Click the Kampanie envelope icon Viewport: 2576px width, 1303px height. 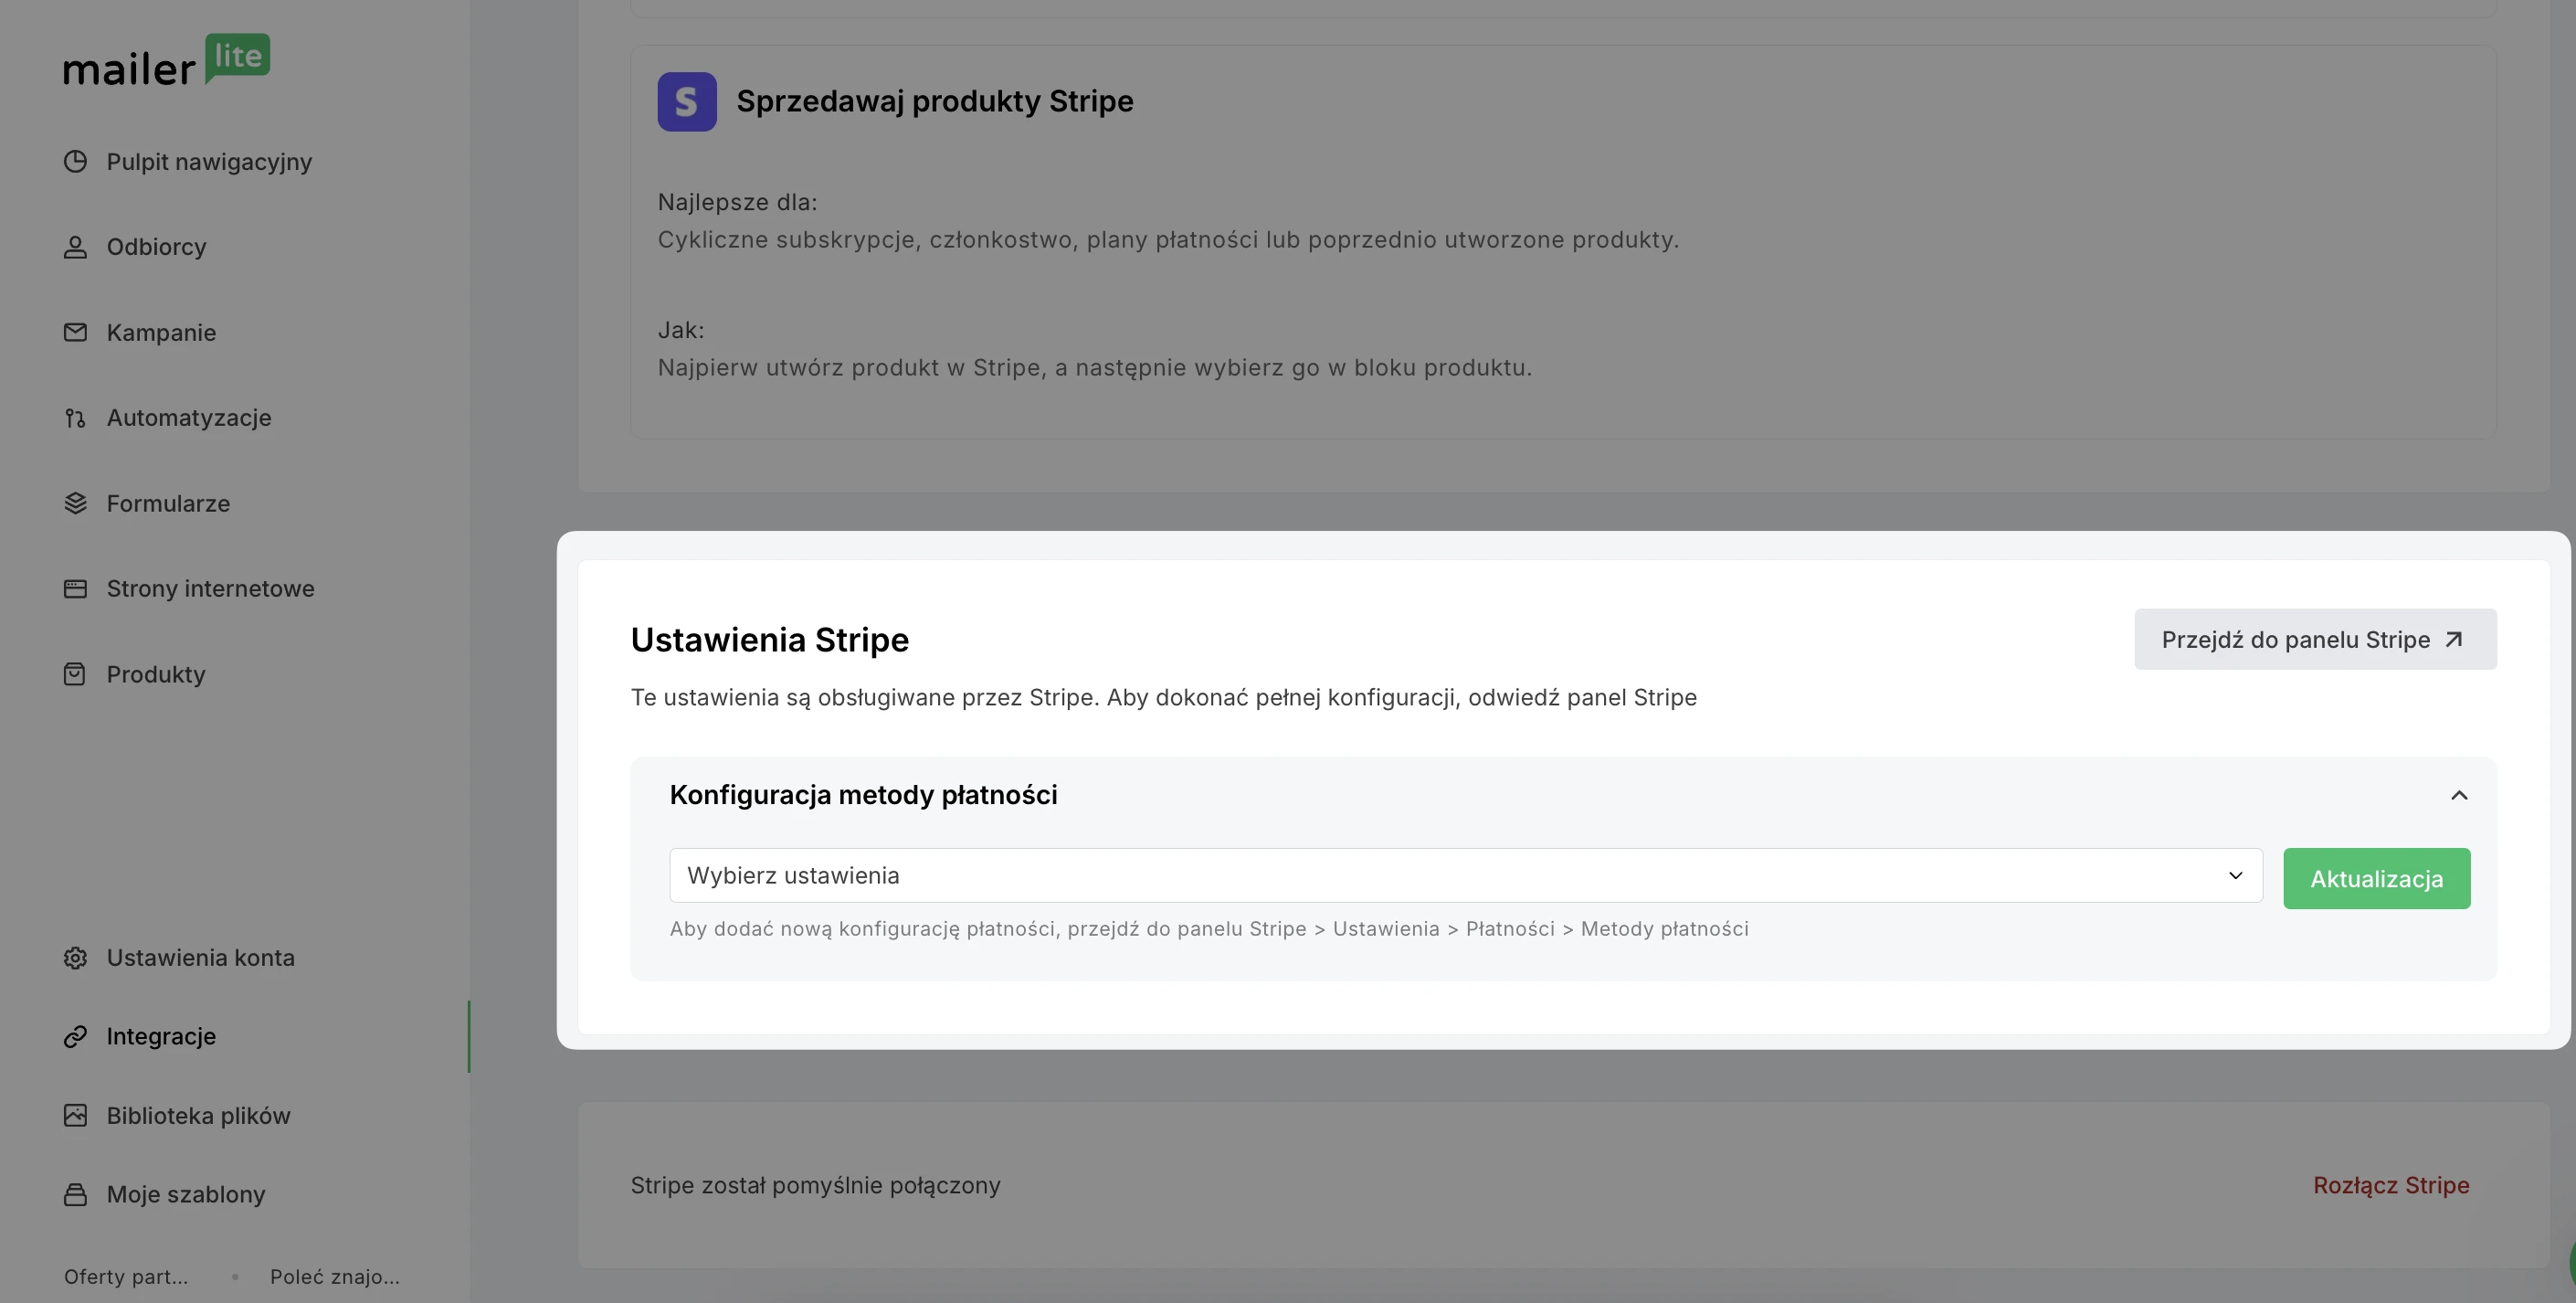click(75, 332)
